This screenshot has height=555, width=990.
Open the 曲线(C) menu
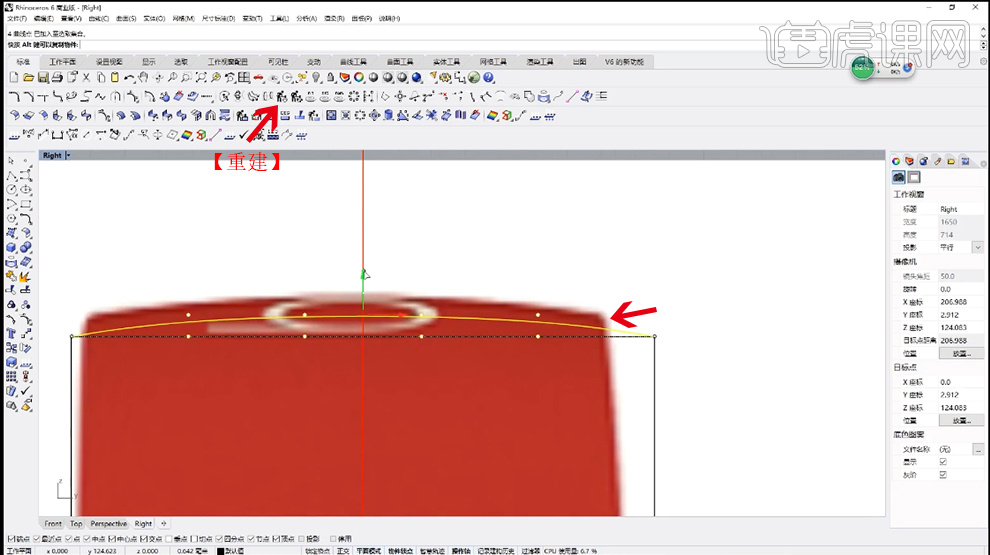pyautogui.click(x=98, y=18)
